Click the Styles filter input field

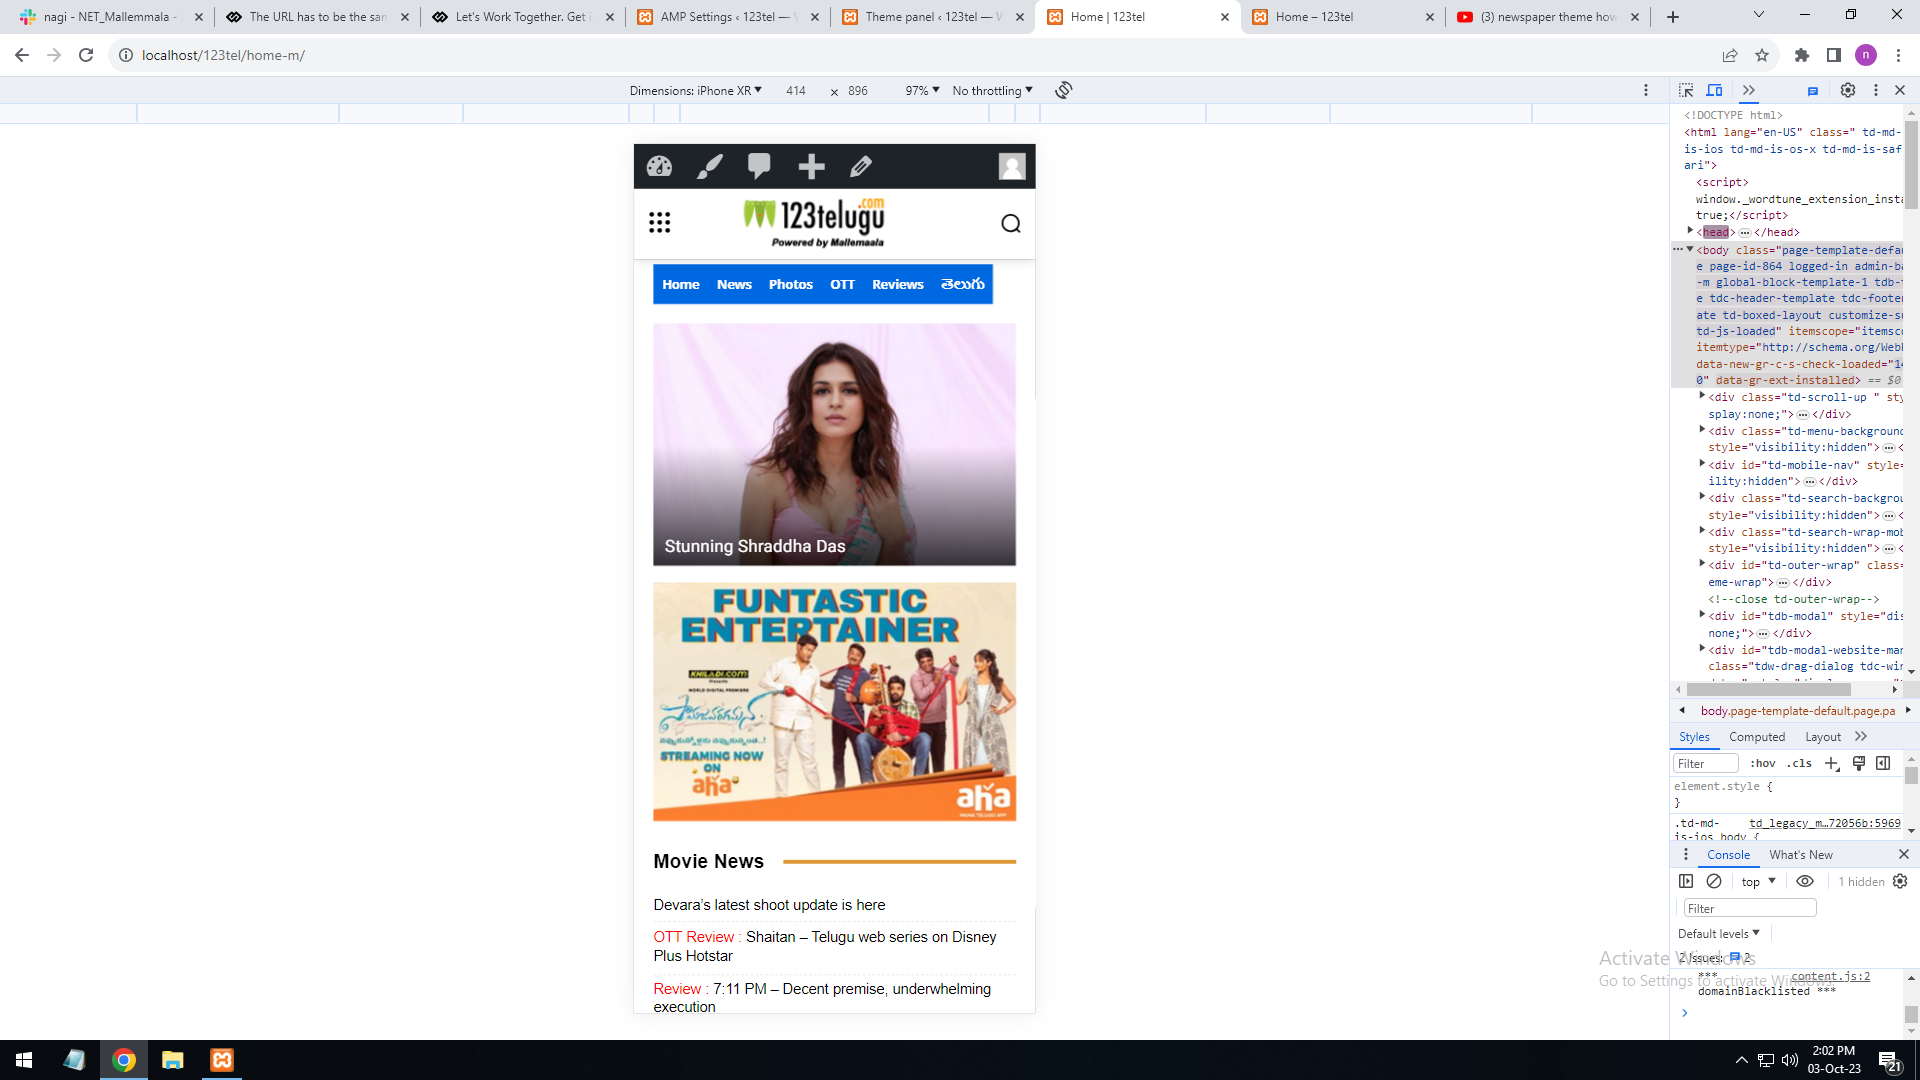(1706, 764)
